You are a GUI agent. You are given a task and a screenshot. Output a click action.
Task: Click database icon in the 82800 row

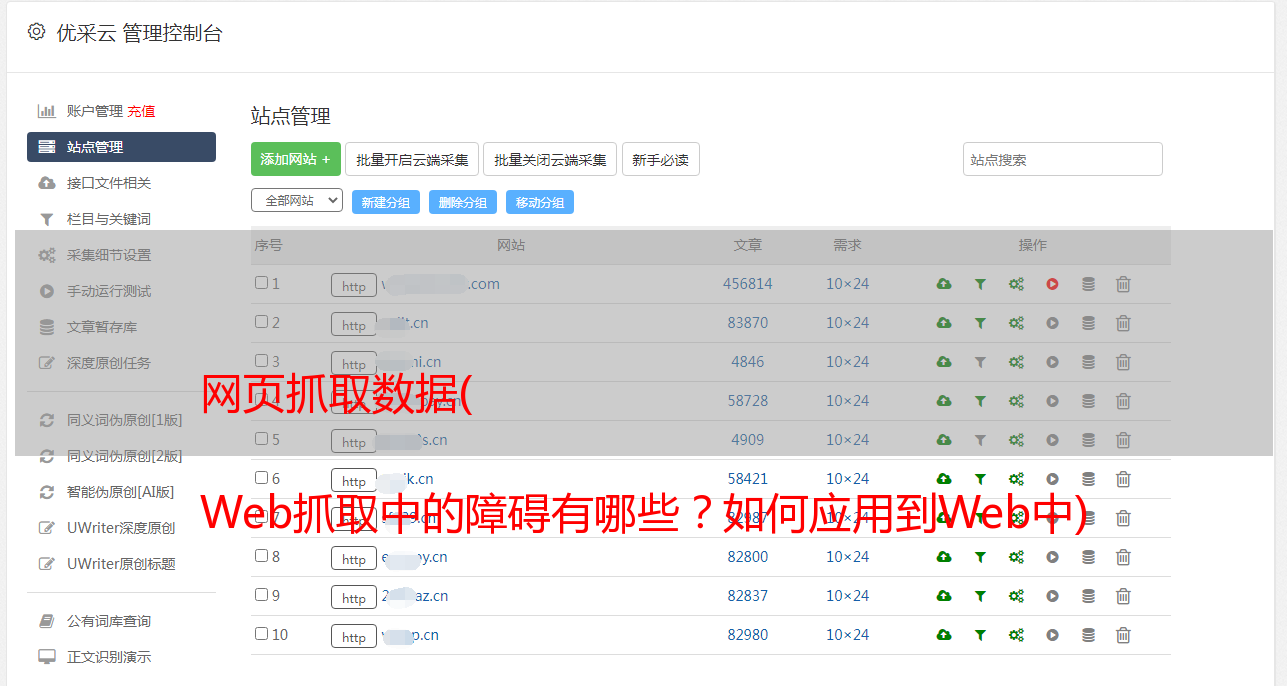pos(1088,557)
